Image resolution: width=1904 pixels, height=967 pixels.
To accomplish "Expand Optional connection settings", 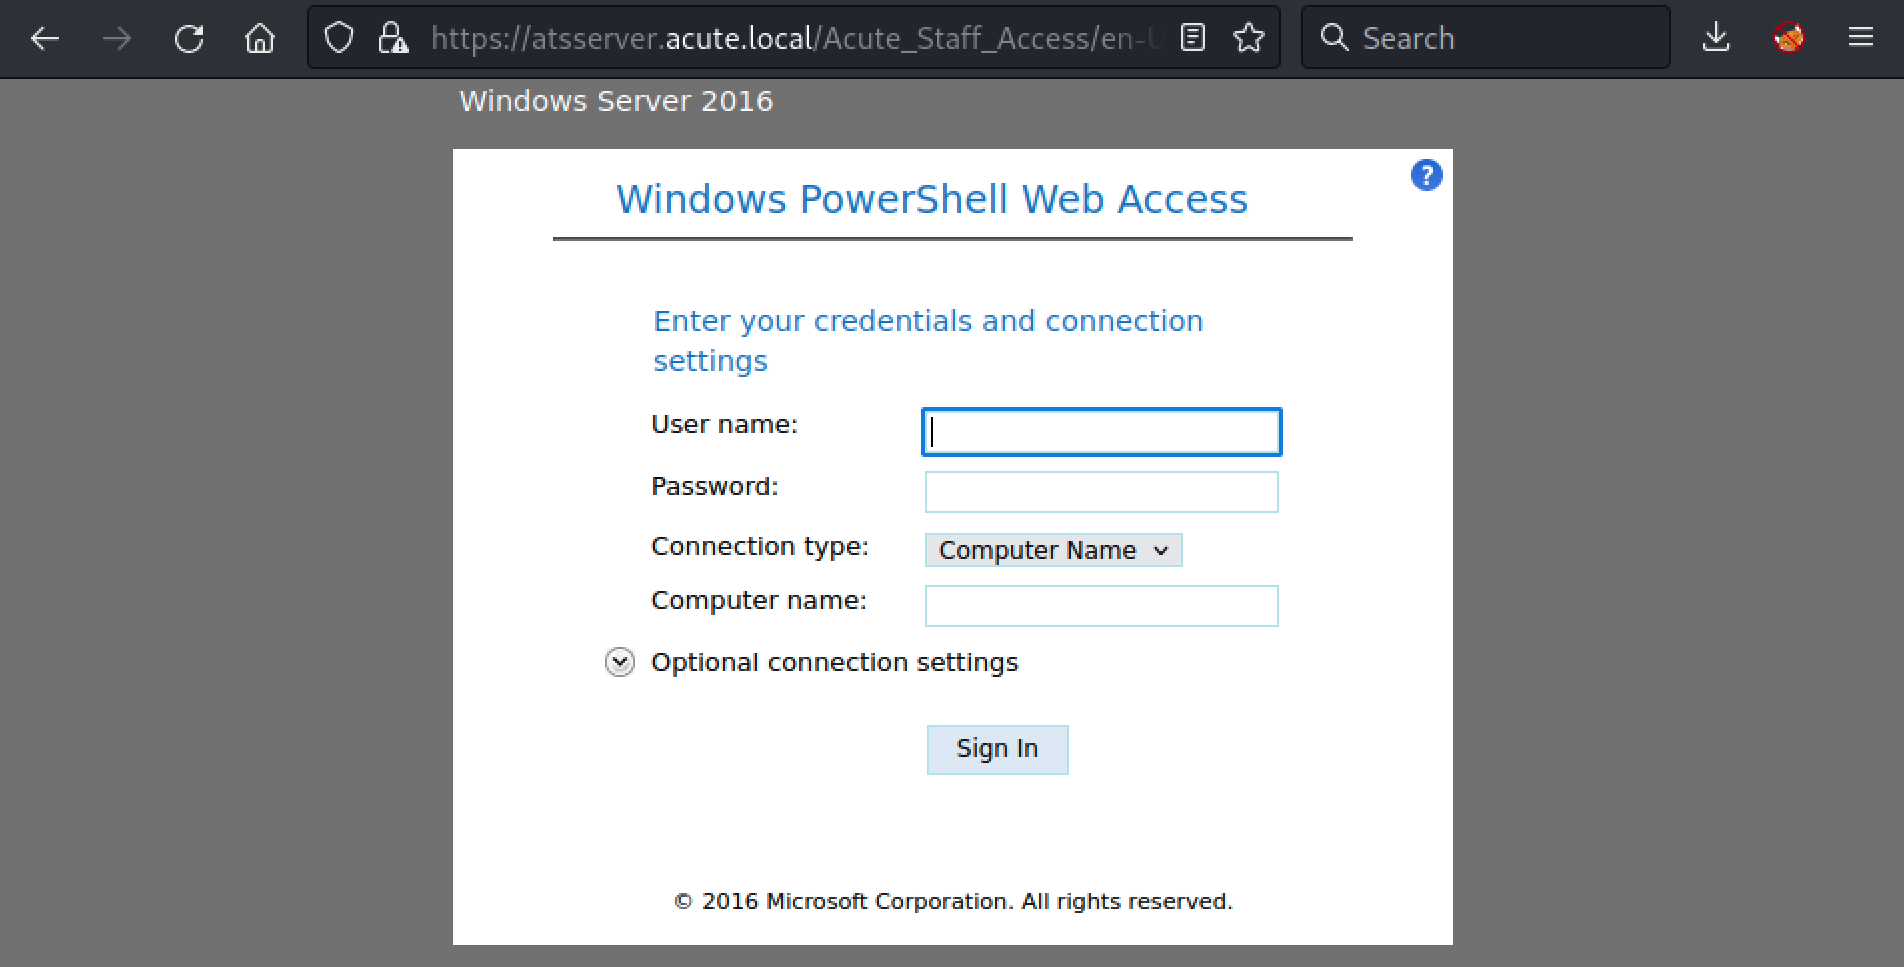I will pyautogui.click(x=620, y=662).
